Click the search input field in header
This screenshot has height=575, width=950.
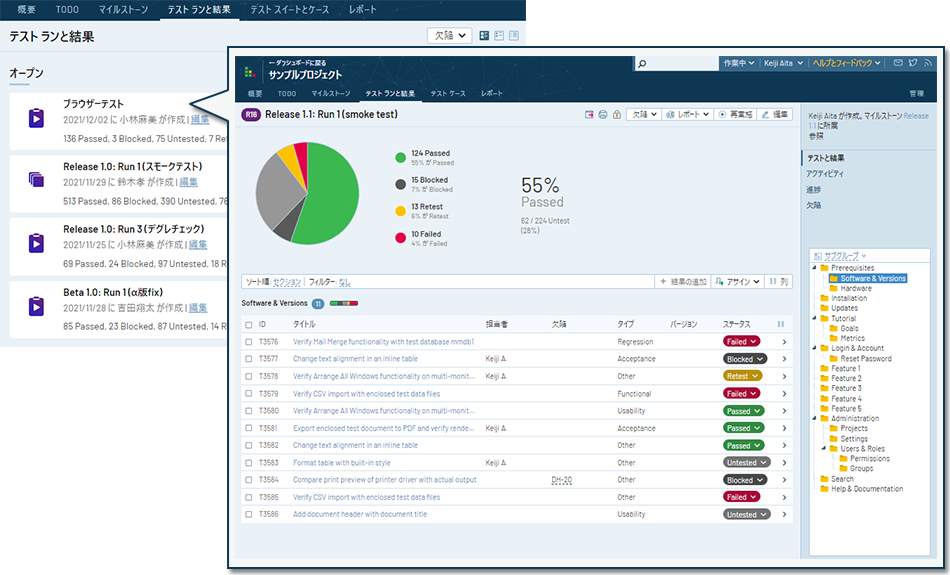point(676,63)
